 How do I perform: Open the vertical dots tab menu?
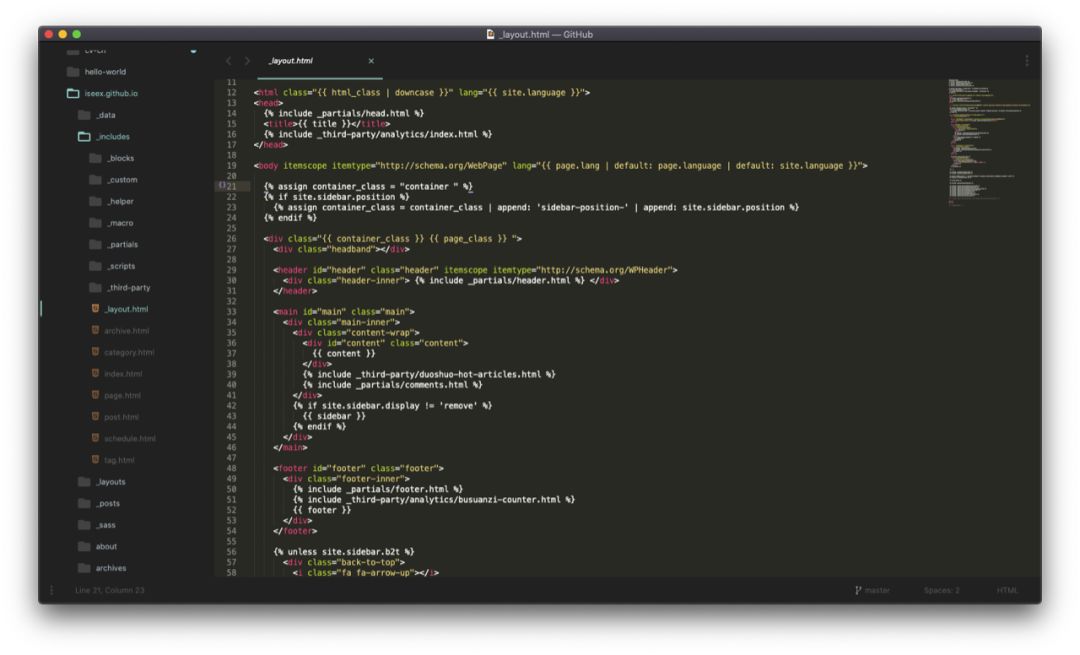pos(1026,61)
